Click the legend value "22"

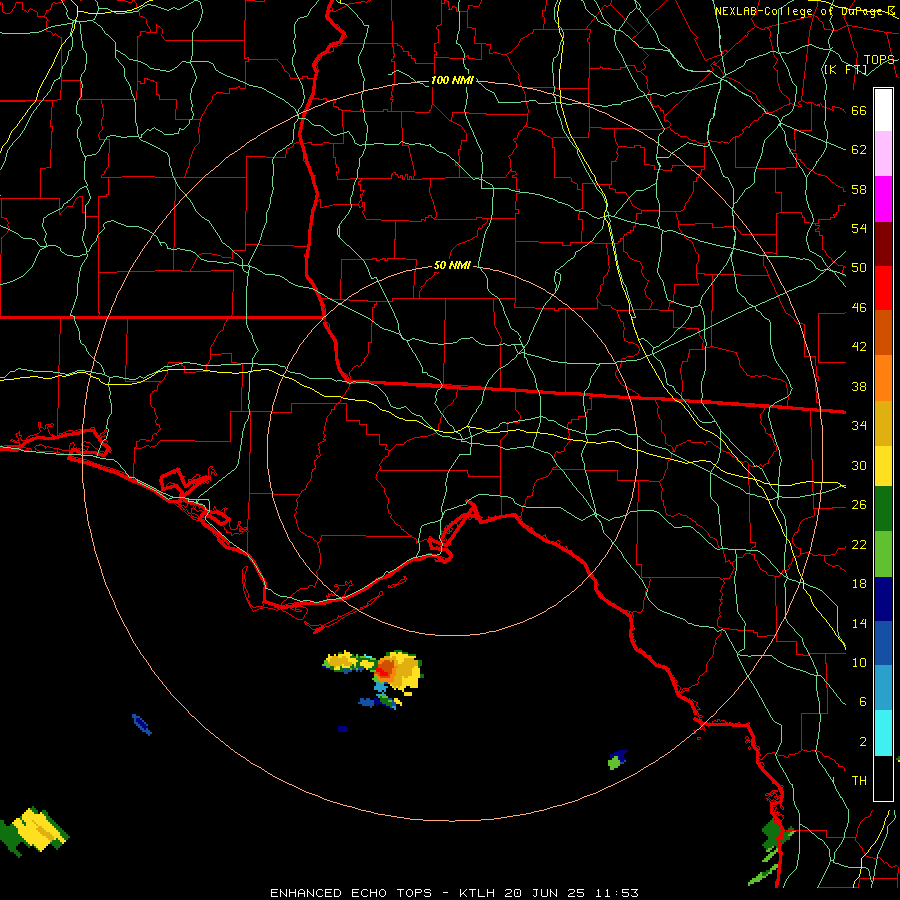859,545
